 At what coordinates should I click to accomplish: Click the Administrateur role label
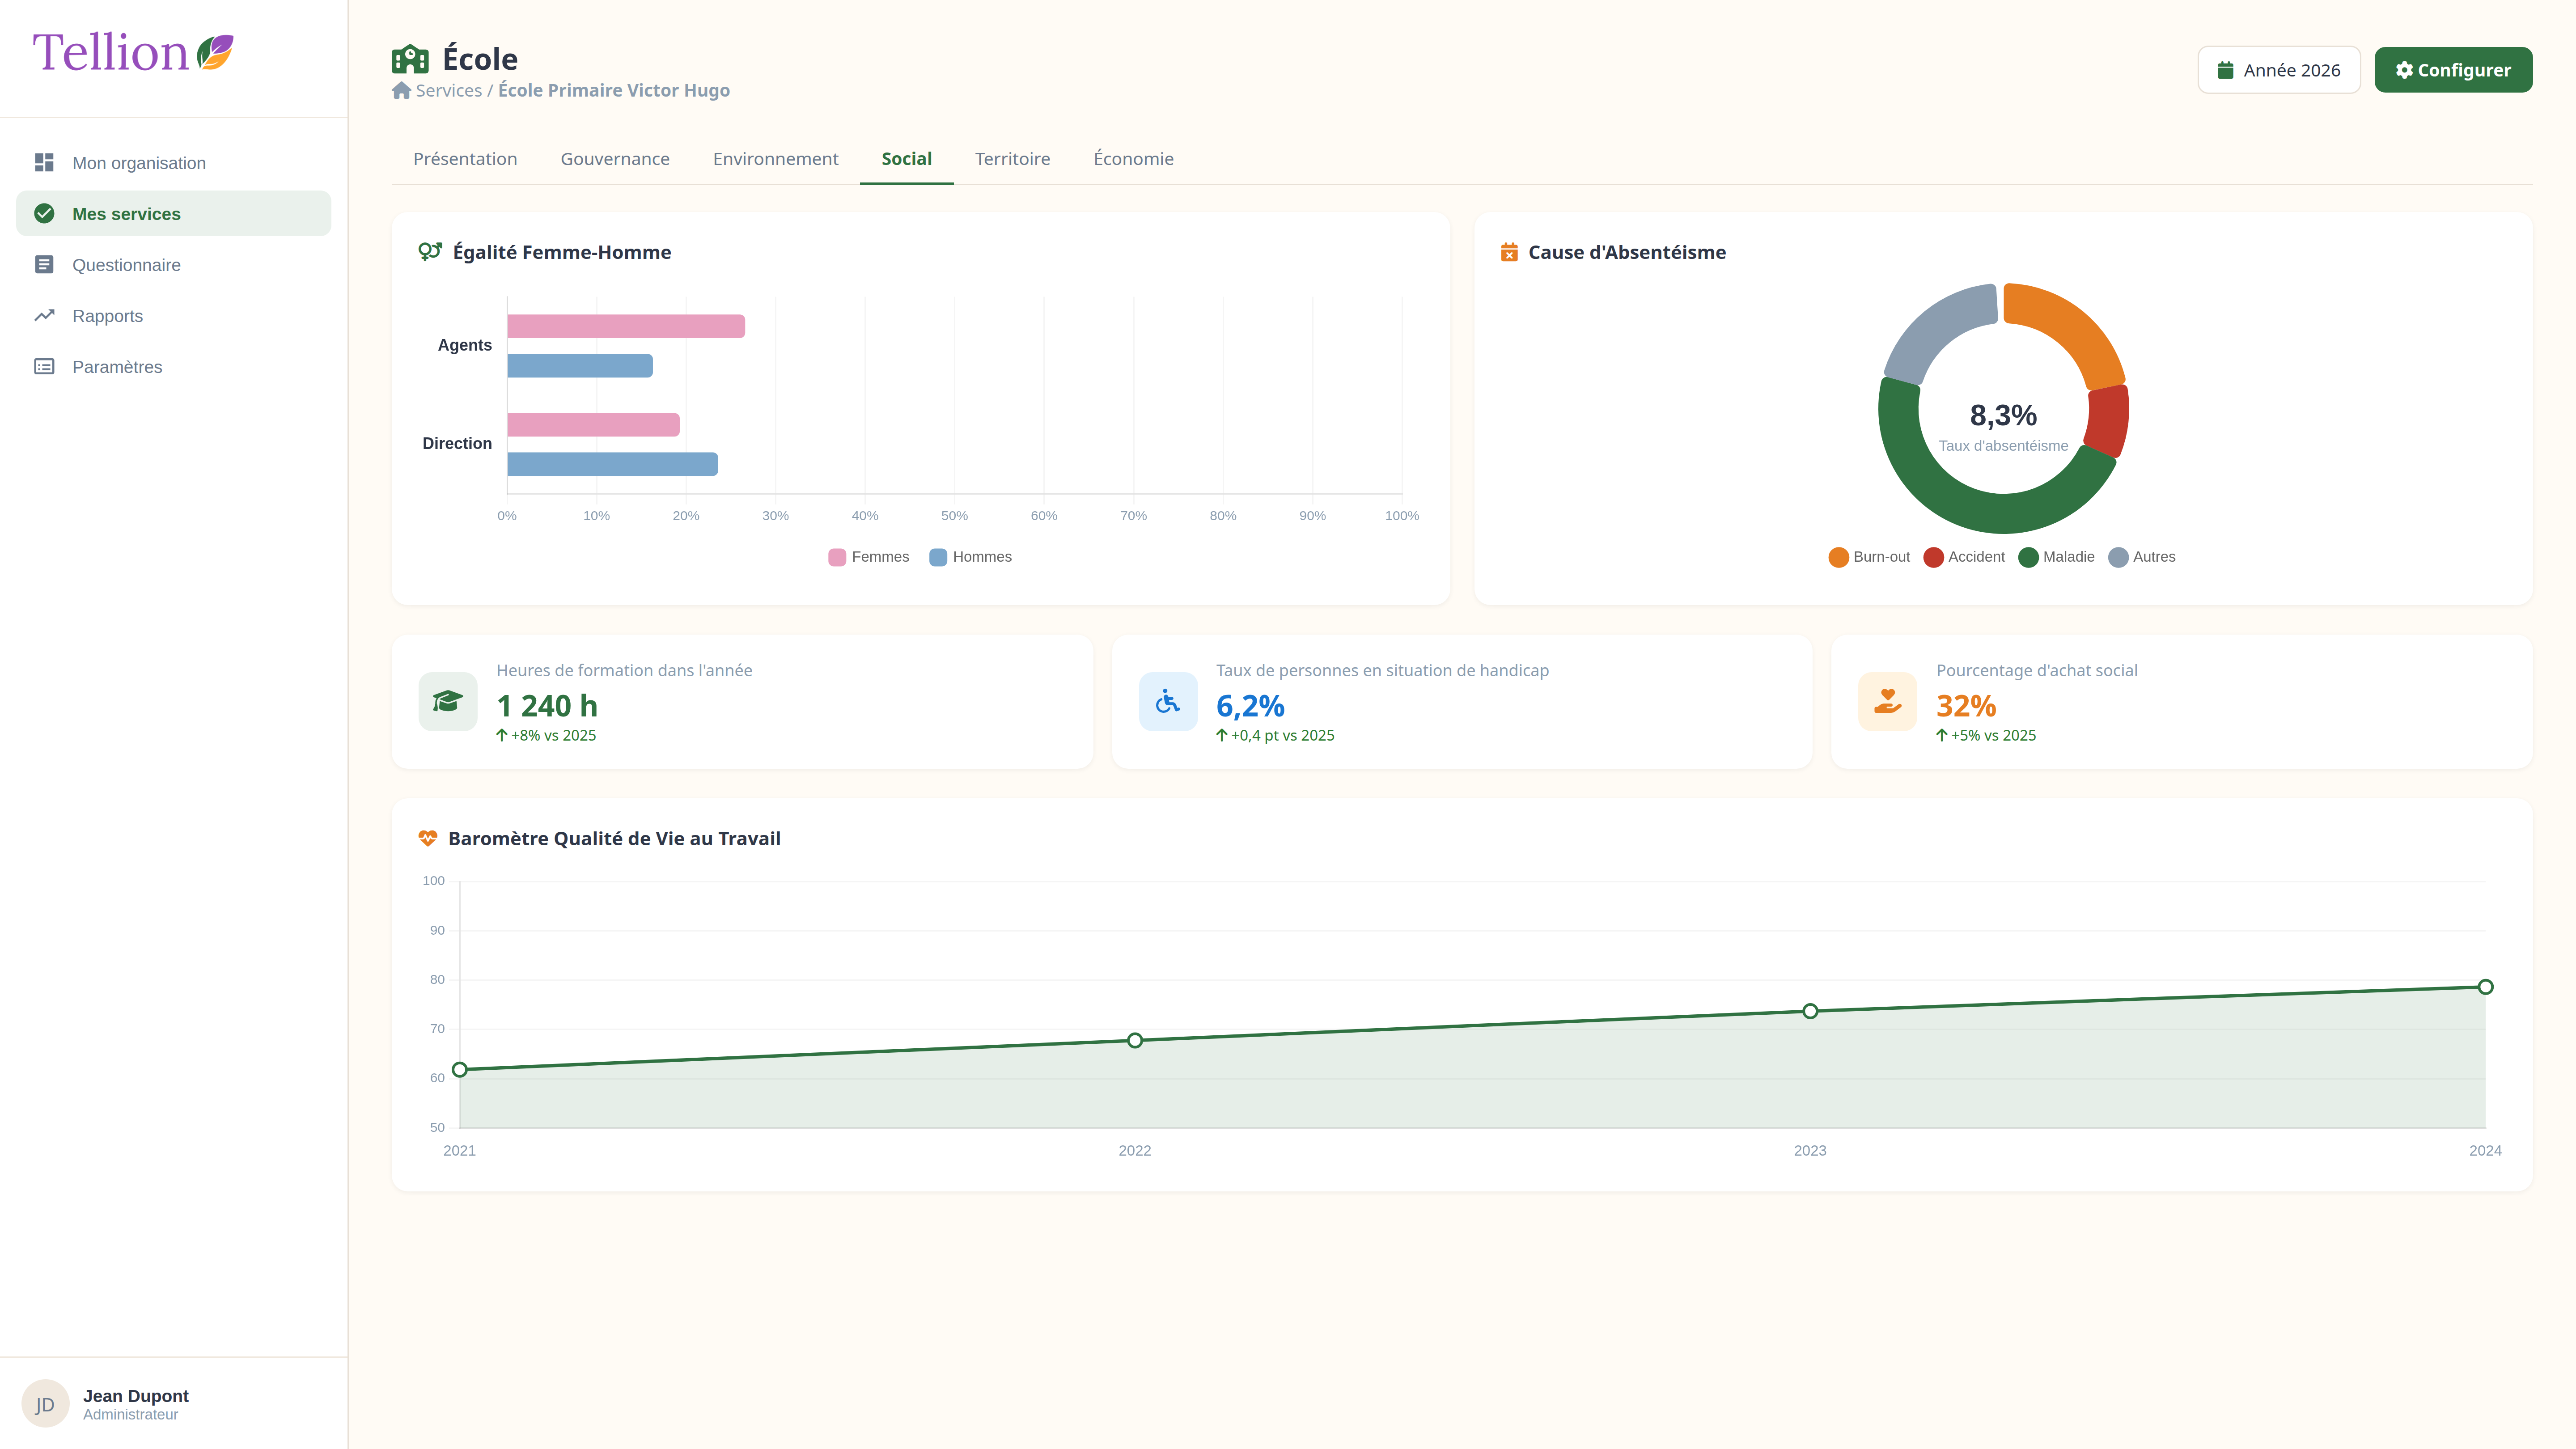point(130,1414)
